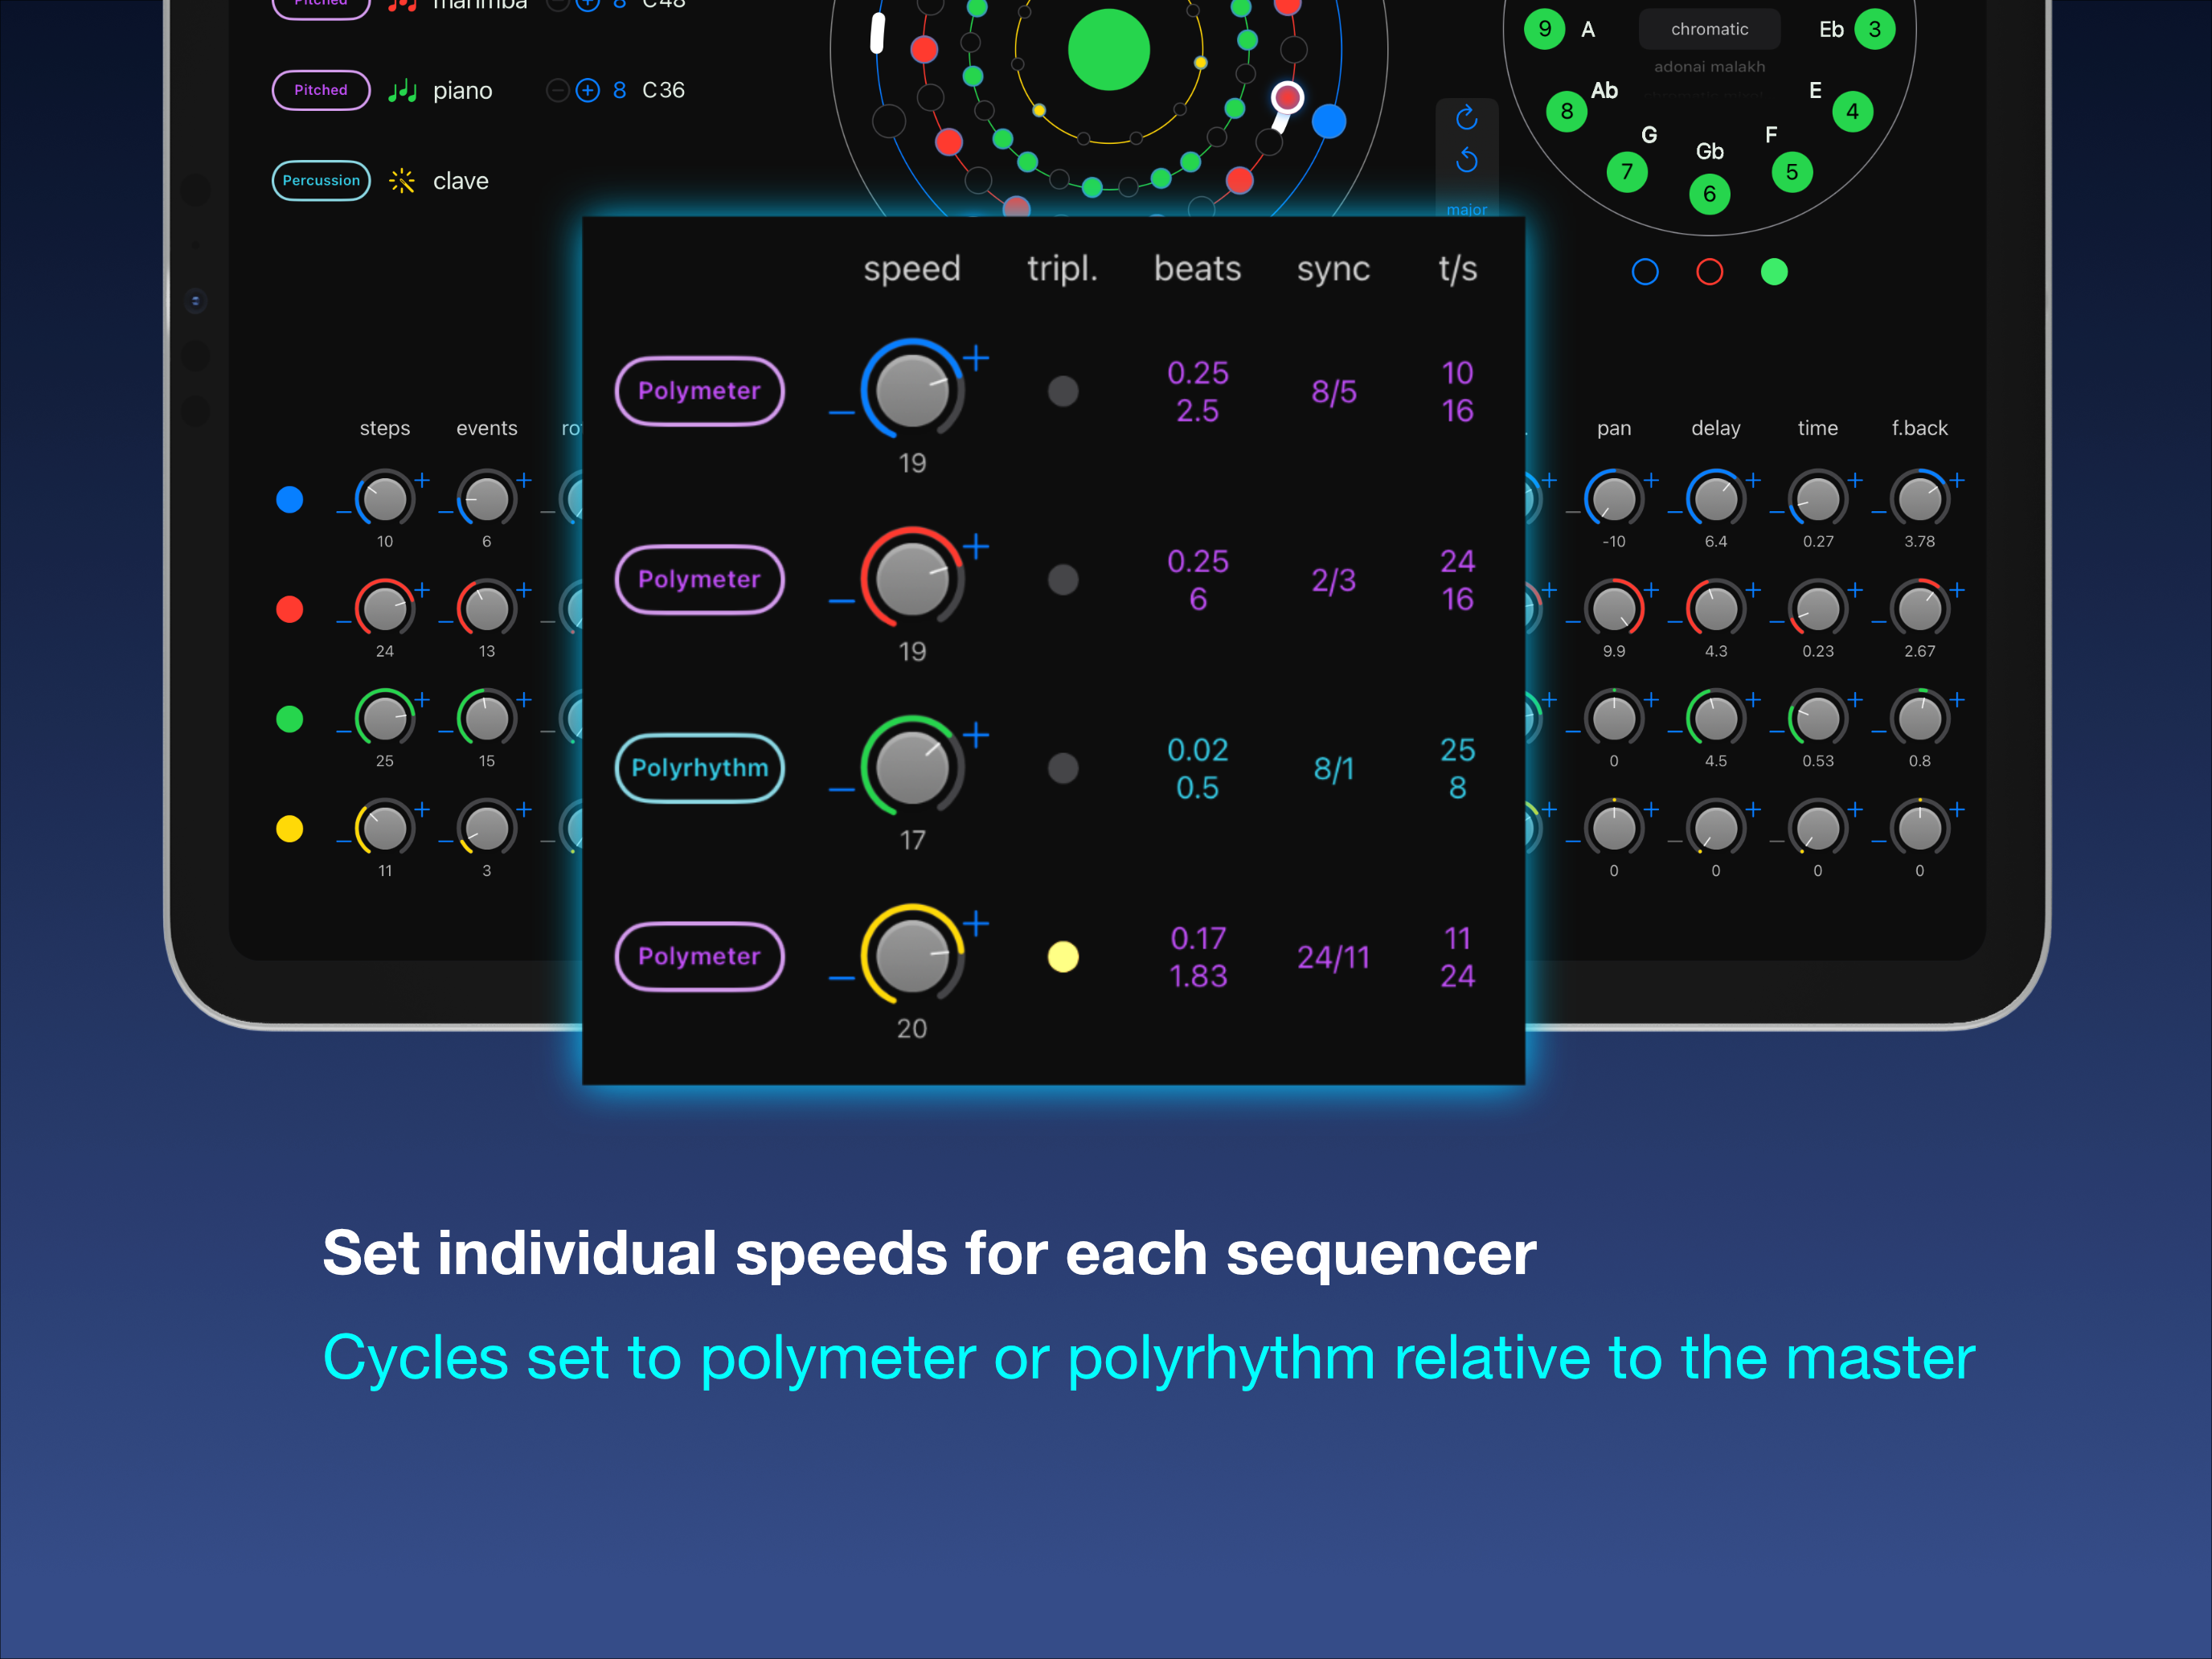The image size is (2212, 1659).
Task: Click the undo rotate arrow icon
Action: (x=1466, y=160)
